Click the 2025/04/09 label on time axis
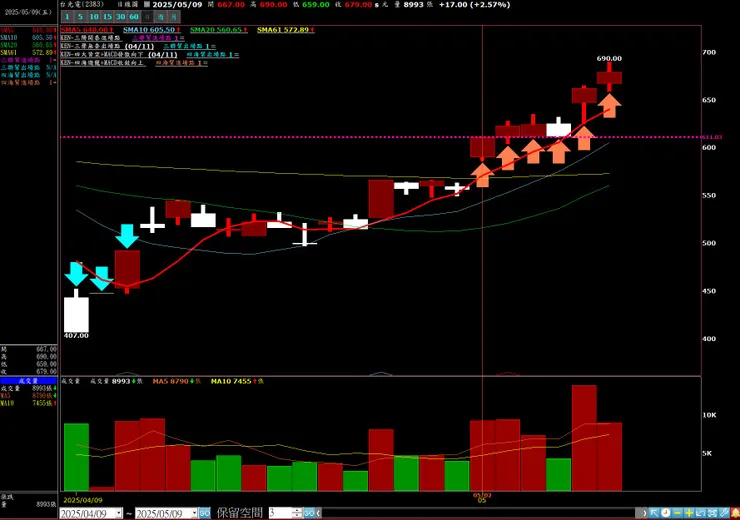This screenshot has width=740, height=520. (83, 500)
